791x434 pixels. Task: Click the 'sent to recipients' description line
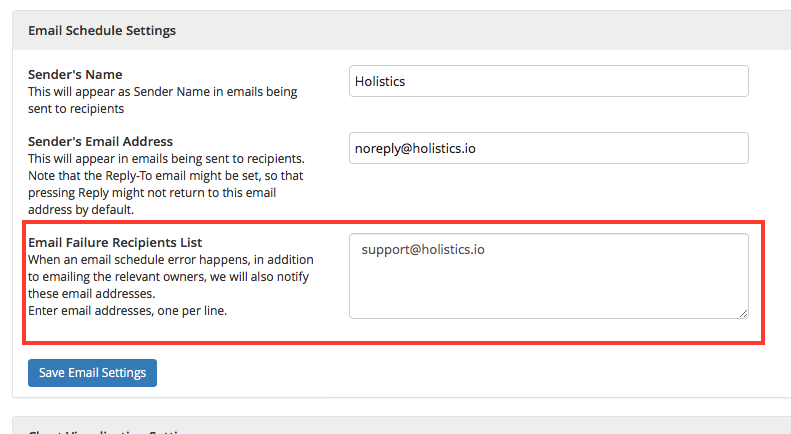pos(76,108)
